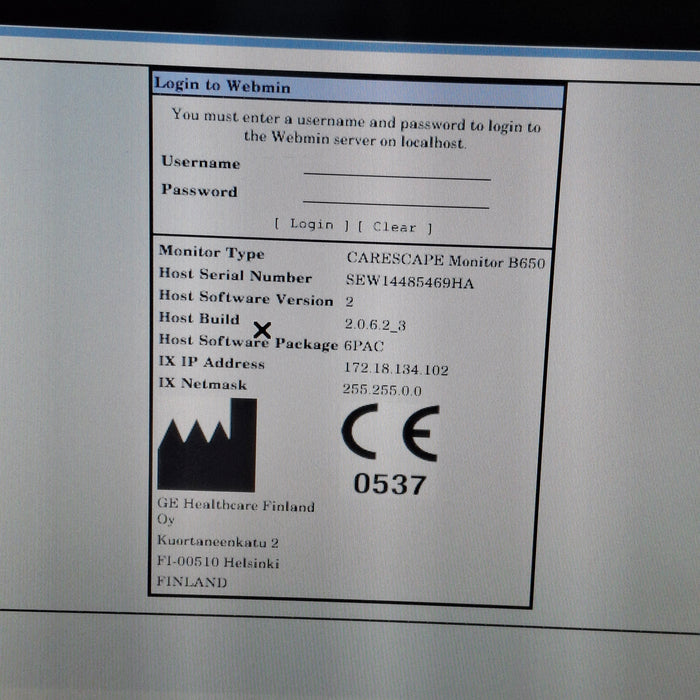Click the 'IX IP Address' label

point(212,362)
